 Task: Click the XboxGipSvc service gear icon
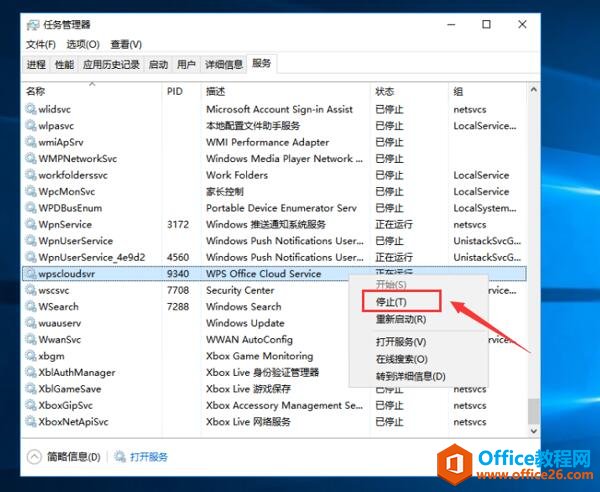[31, 405]
